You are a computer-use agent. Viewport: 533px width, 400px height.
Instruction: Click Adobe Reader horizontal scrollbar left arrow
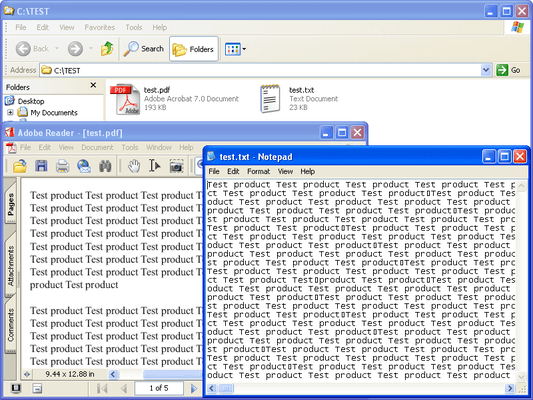(113, 375)
